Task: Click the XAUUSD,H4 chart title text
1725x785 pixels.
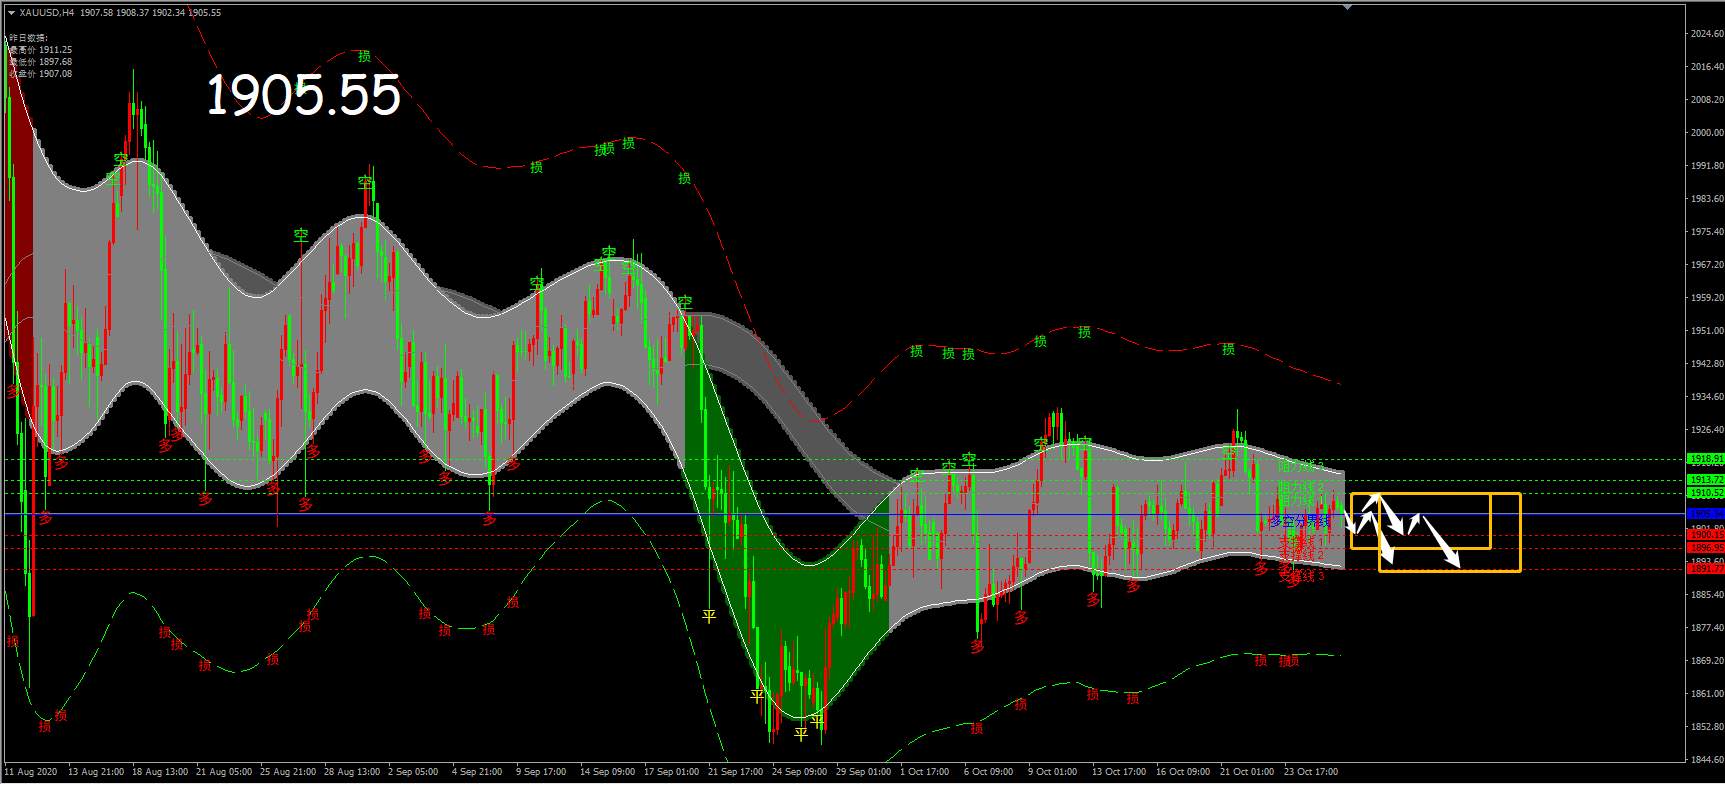Action: 46,13
